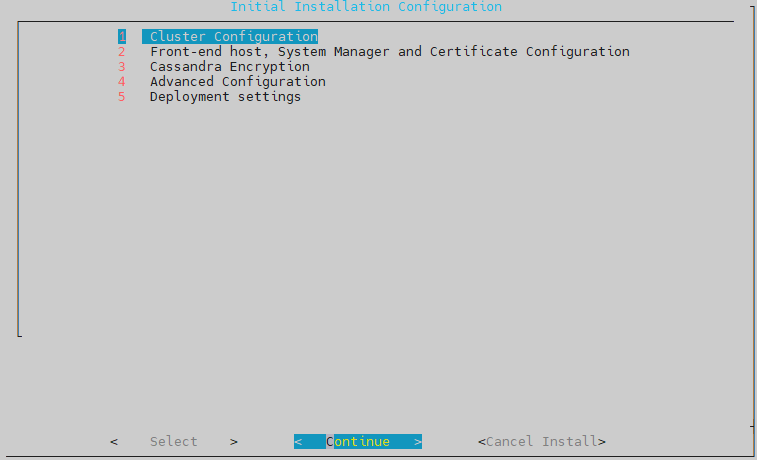This screenshot has height=460, width=757.
Task: Select the Cluster Configuration menu entry
Action: point(233,37)
